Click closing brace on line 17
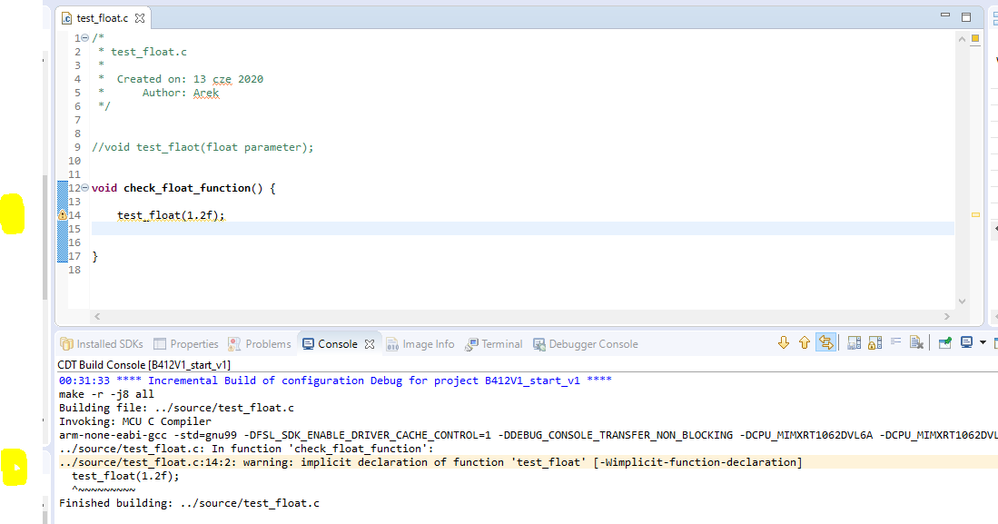The width and height of the screenshot is (998, 524). tap(95, 256)
